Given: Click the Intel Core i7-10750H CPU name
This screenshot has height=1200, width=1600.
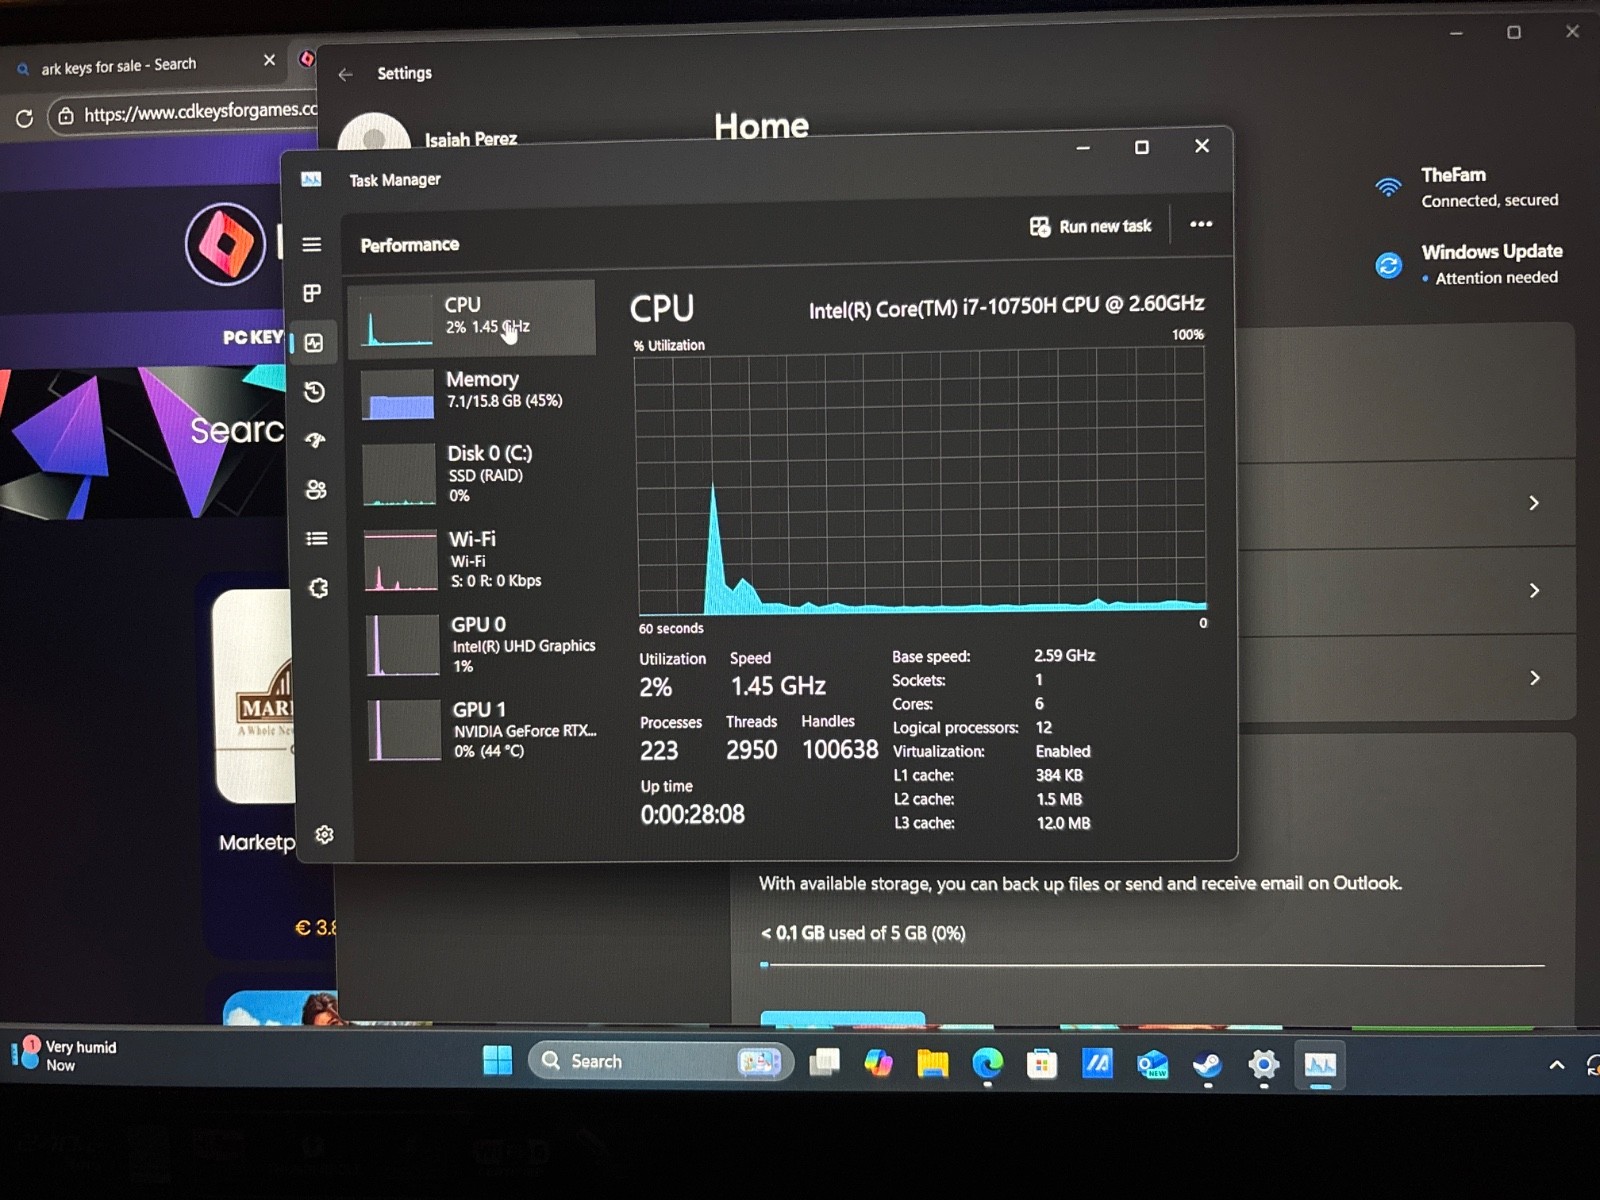Looking at the screenshot, I should [x=1006, y=307].
